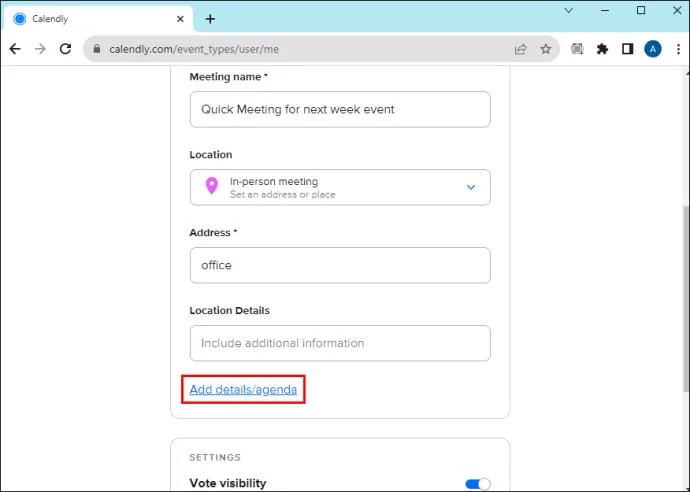Click the Meeting name input field
Image resolution: width=690 pixels, height=492 pixels.
[340, 110]
